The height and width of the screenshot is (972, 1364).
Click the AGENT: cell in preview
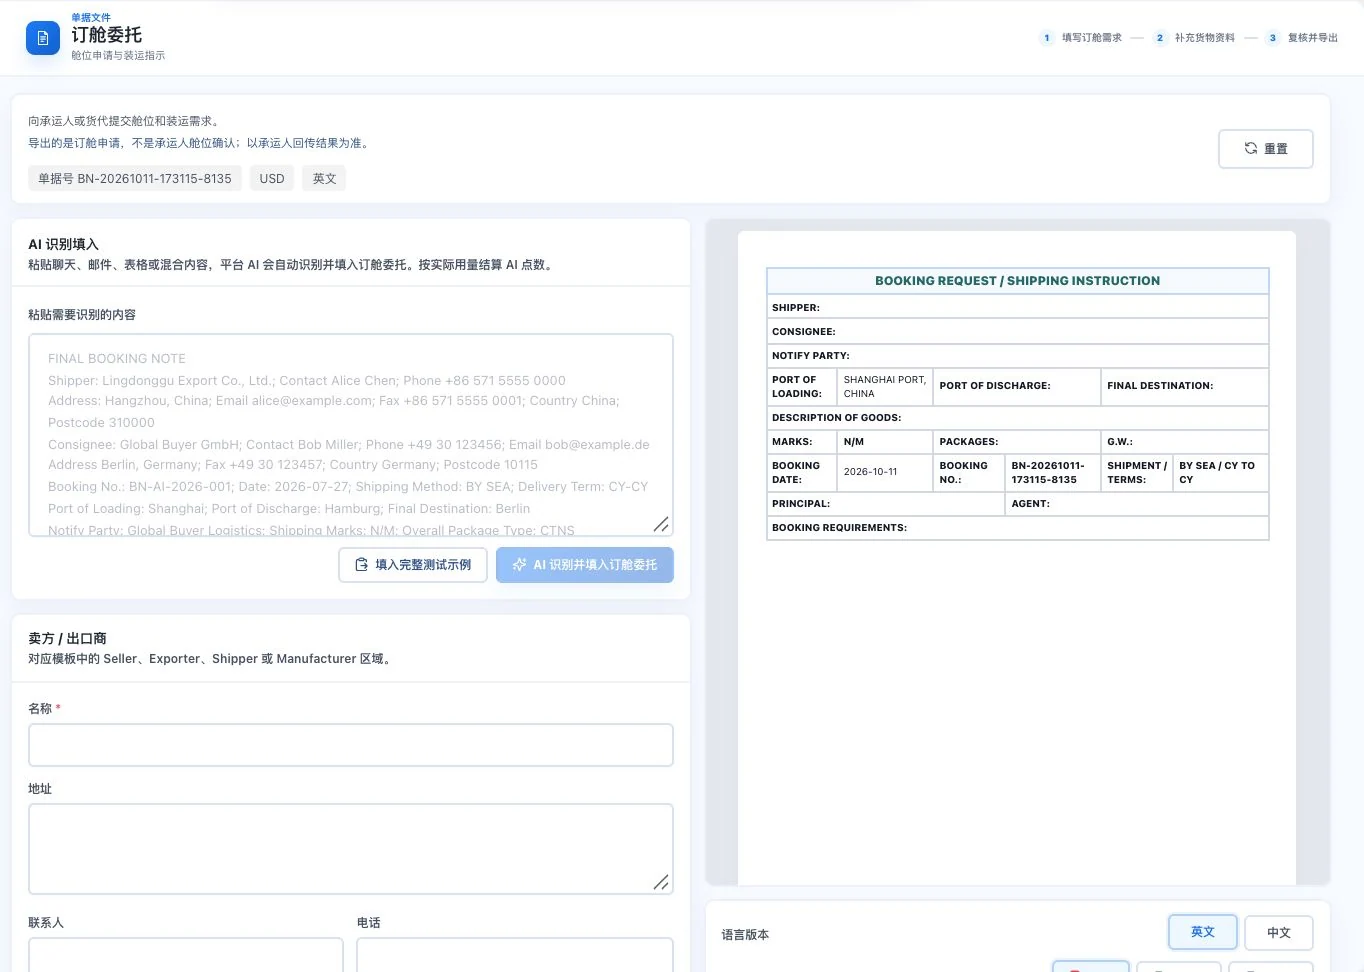coord(1137,504)
